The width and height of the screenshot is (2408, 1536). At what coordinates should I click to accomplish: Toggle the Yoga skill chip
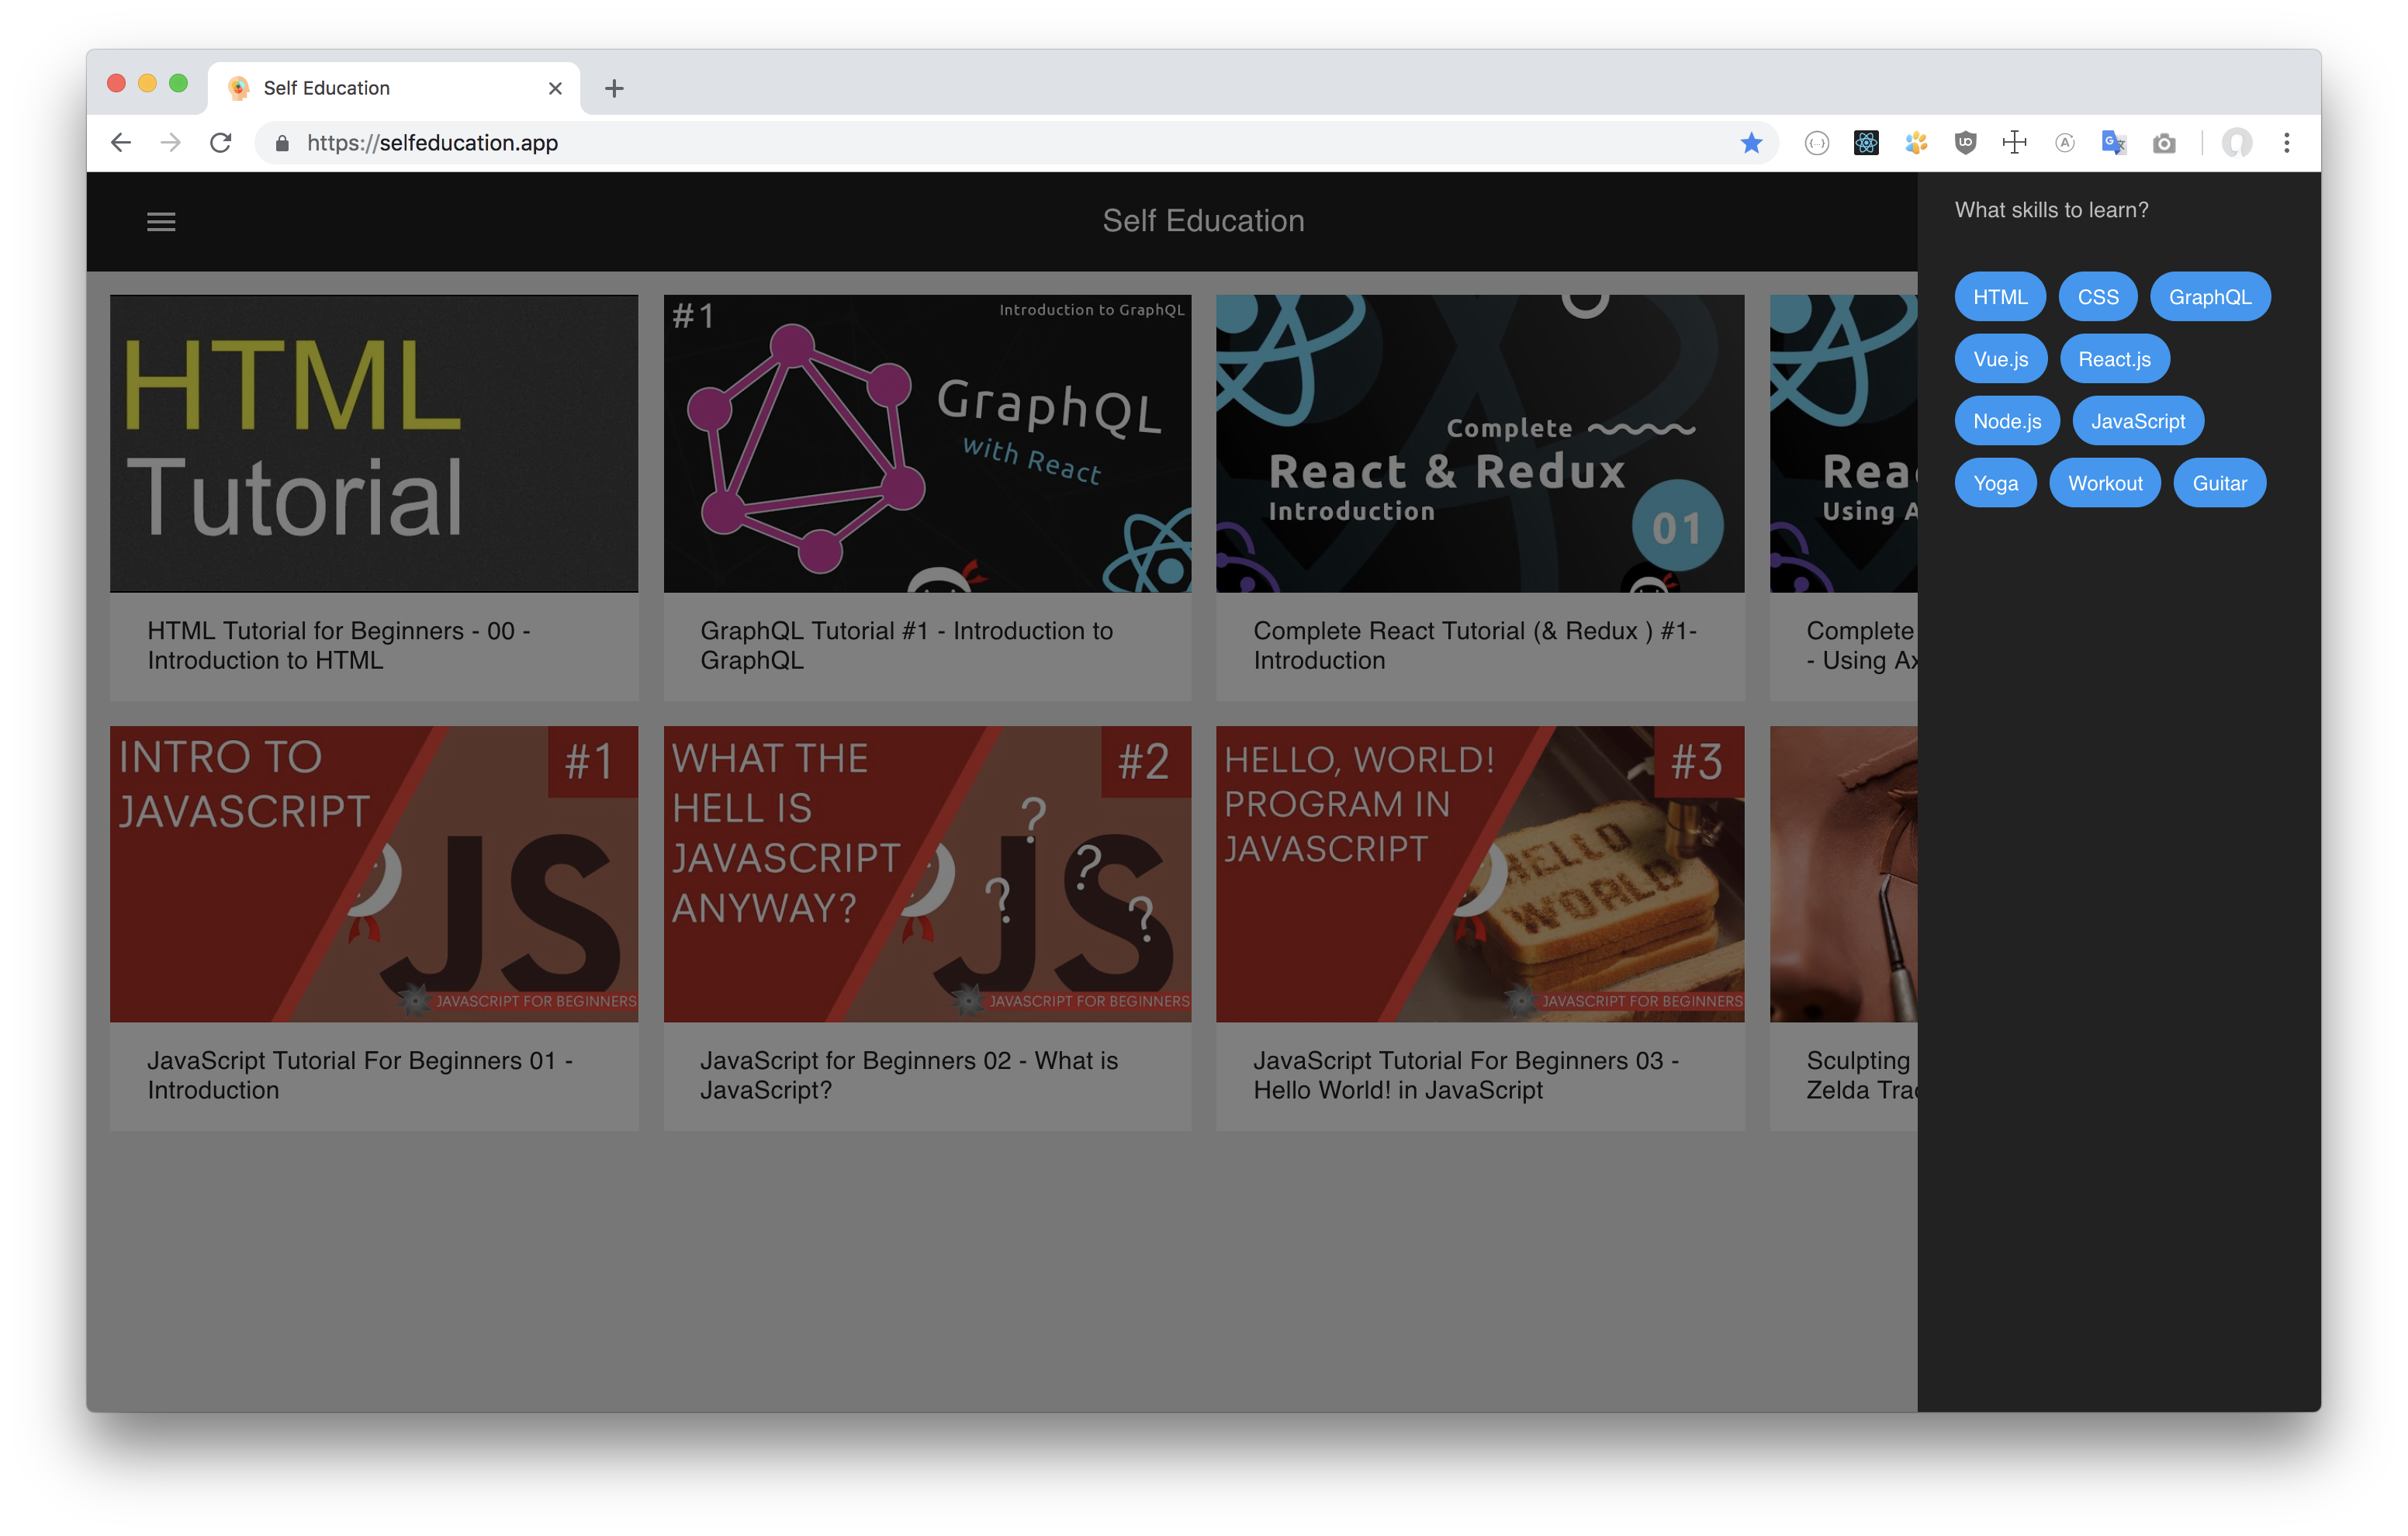pos(1995,483)
